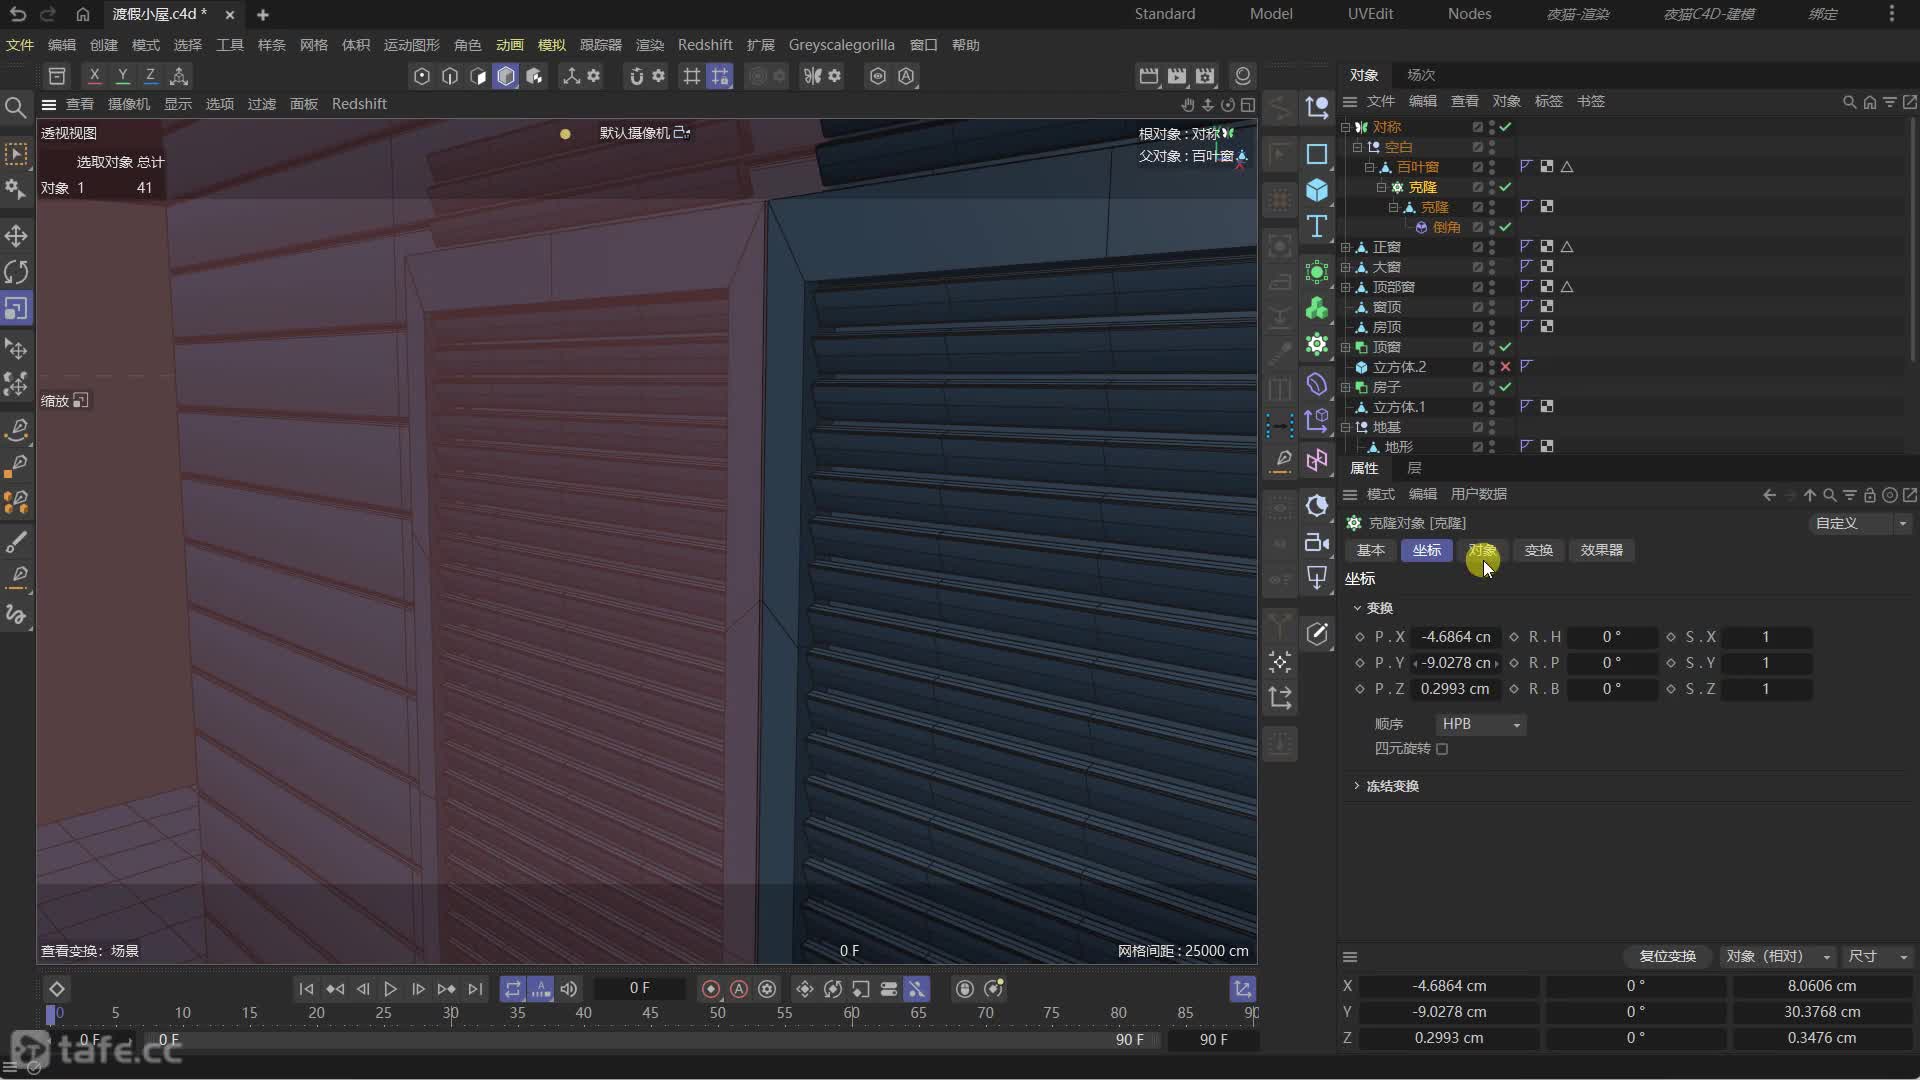1920x1080 pixels.
Task: Click the Cloner gear generator icon
Action: [x=1317, y=344]
